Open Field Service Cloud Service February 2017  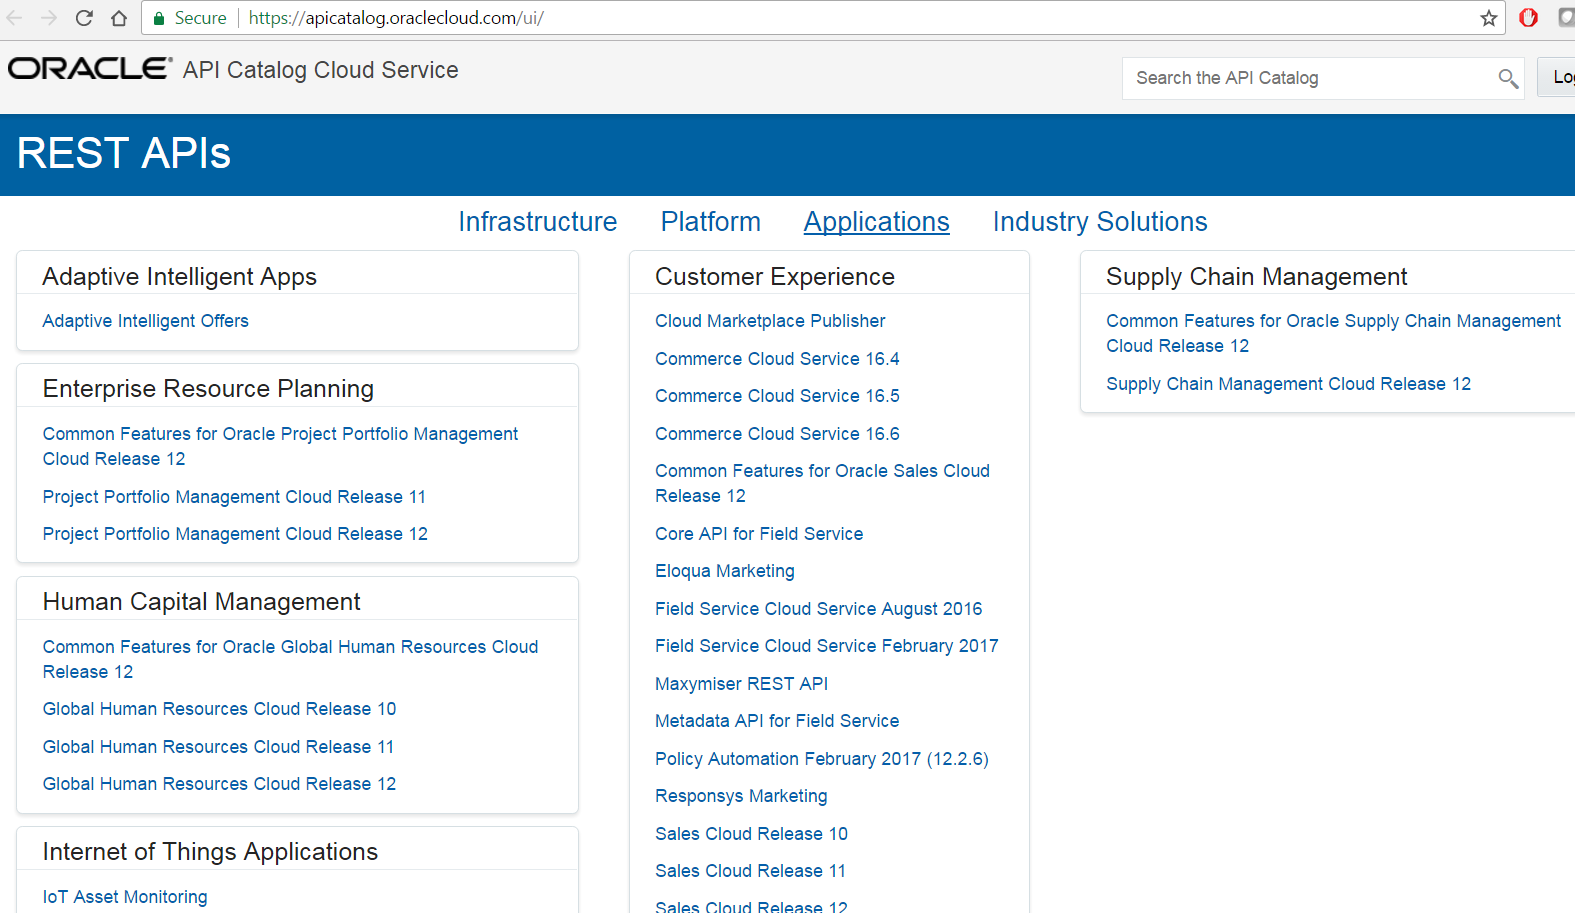click(x=826, y=646)
